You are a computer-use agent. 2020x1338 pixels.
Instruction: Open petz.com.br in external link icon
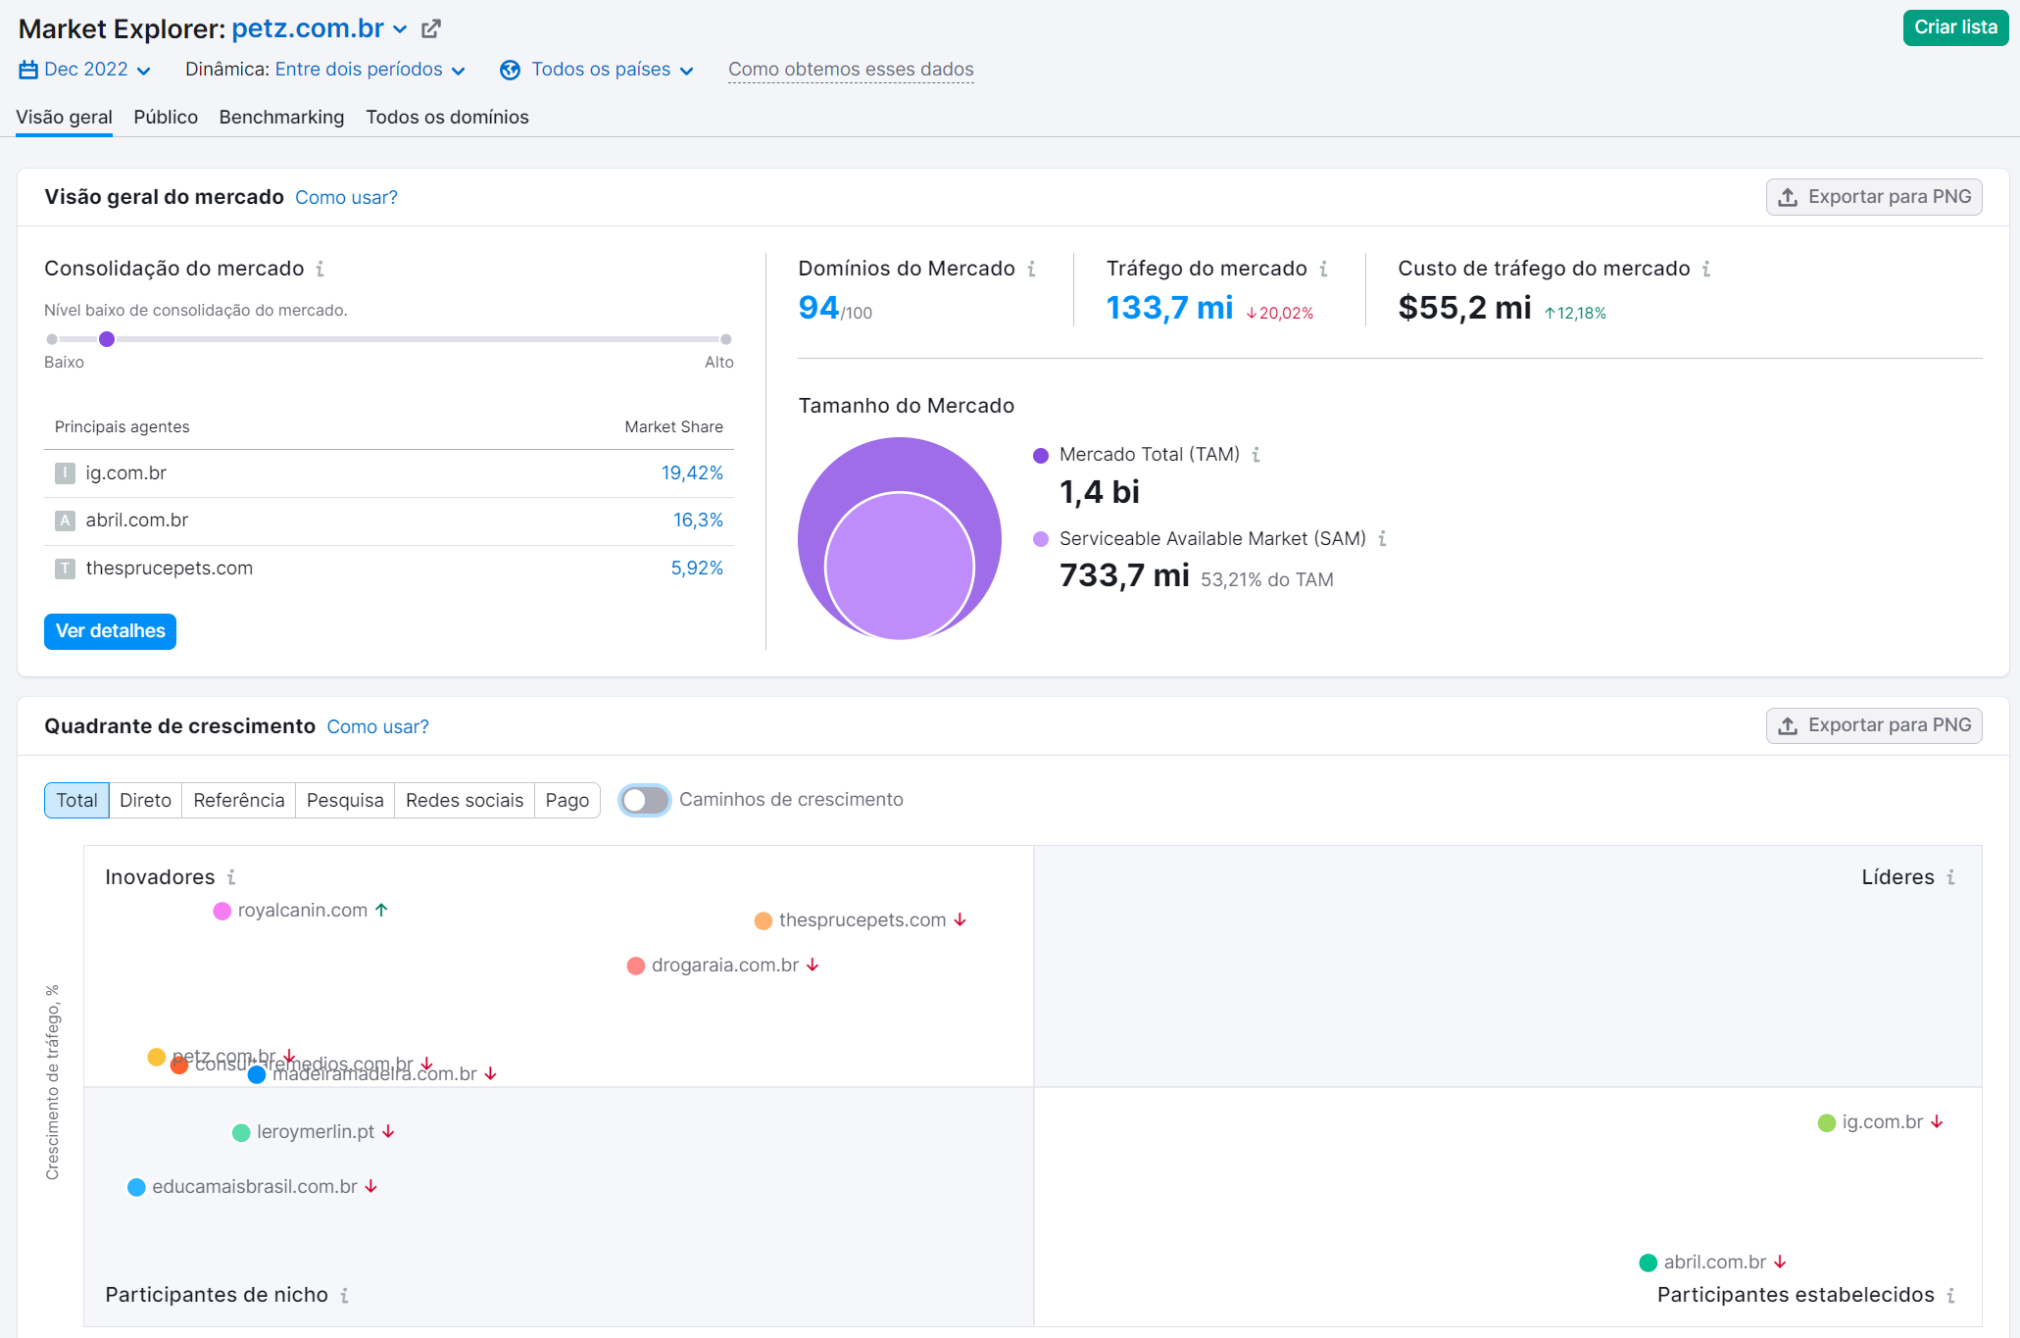click(x=431, y=29)
